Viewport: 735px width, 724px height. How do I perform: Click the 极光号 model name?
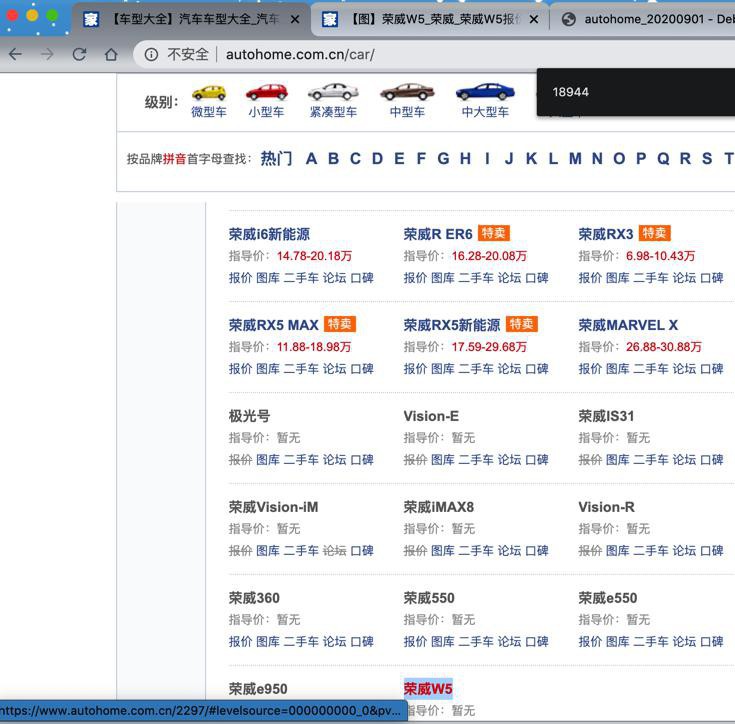coord(249,416)
